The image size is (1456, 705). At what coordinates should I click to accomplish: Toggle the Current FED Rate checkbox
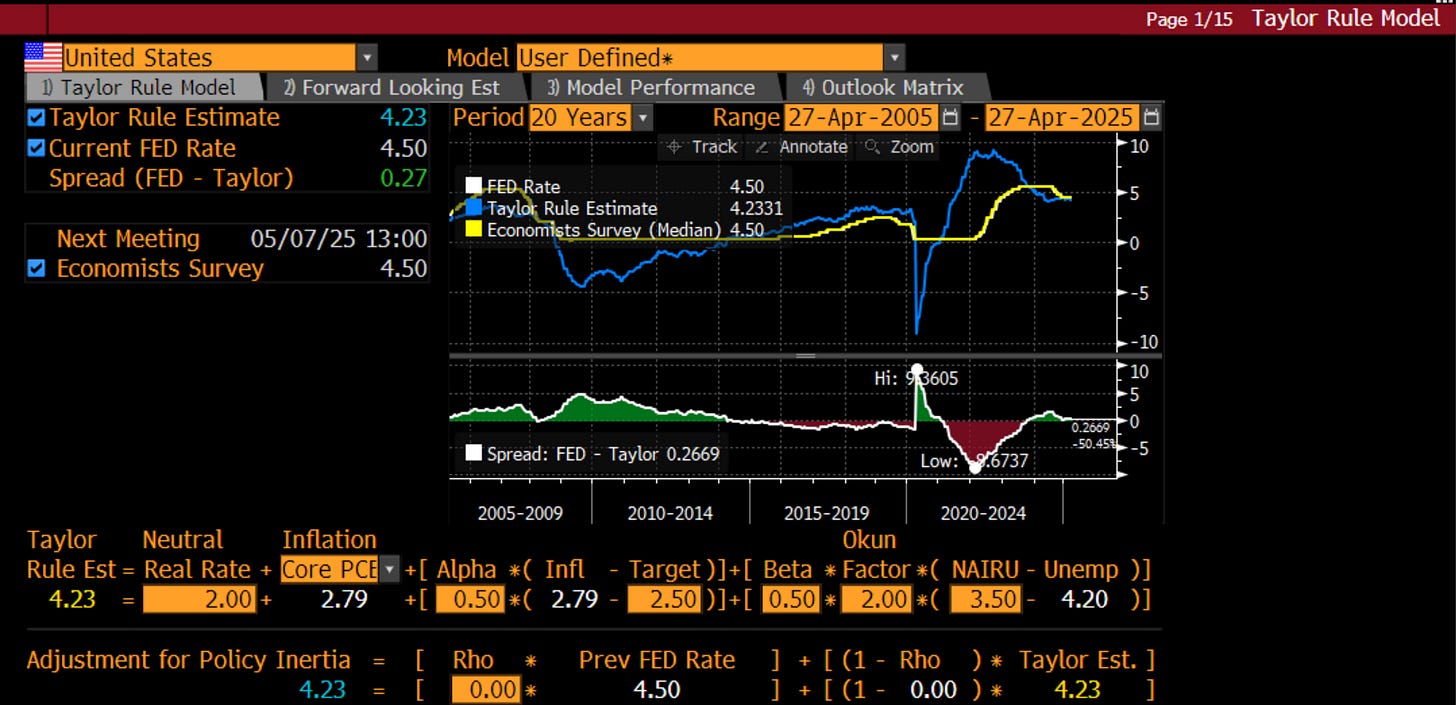pyautogui.click(x=36, y=148)
